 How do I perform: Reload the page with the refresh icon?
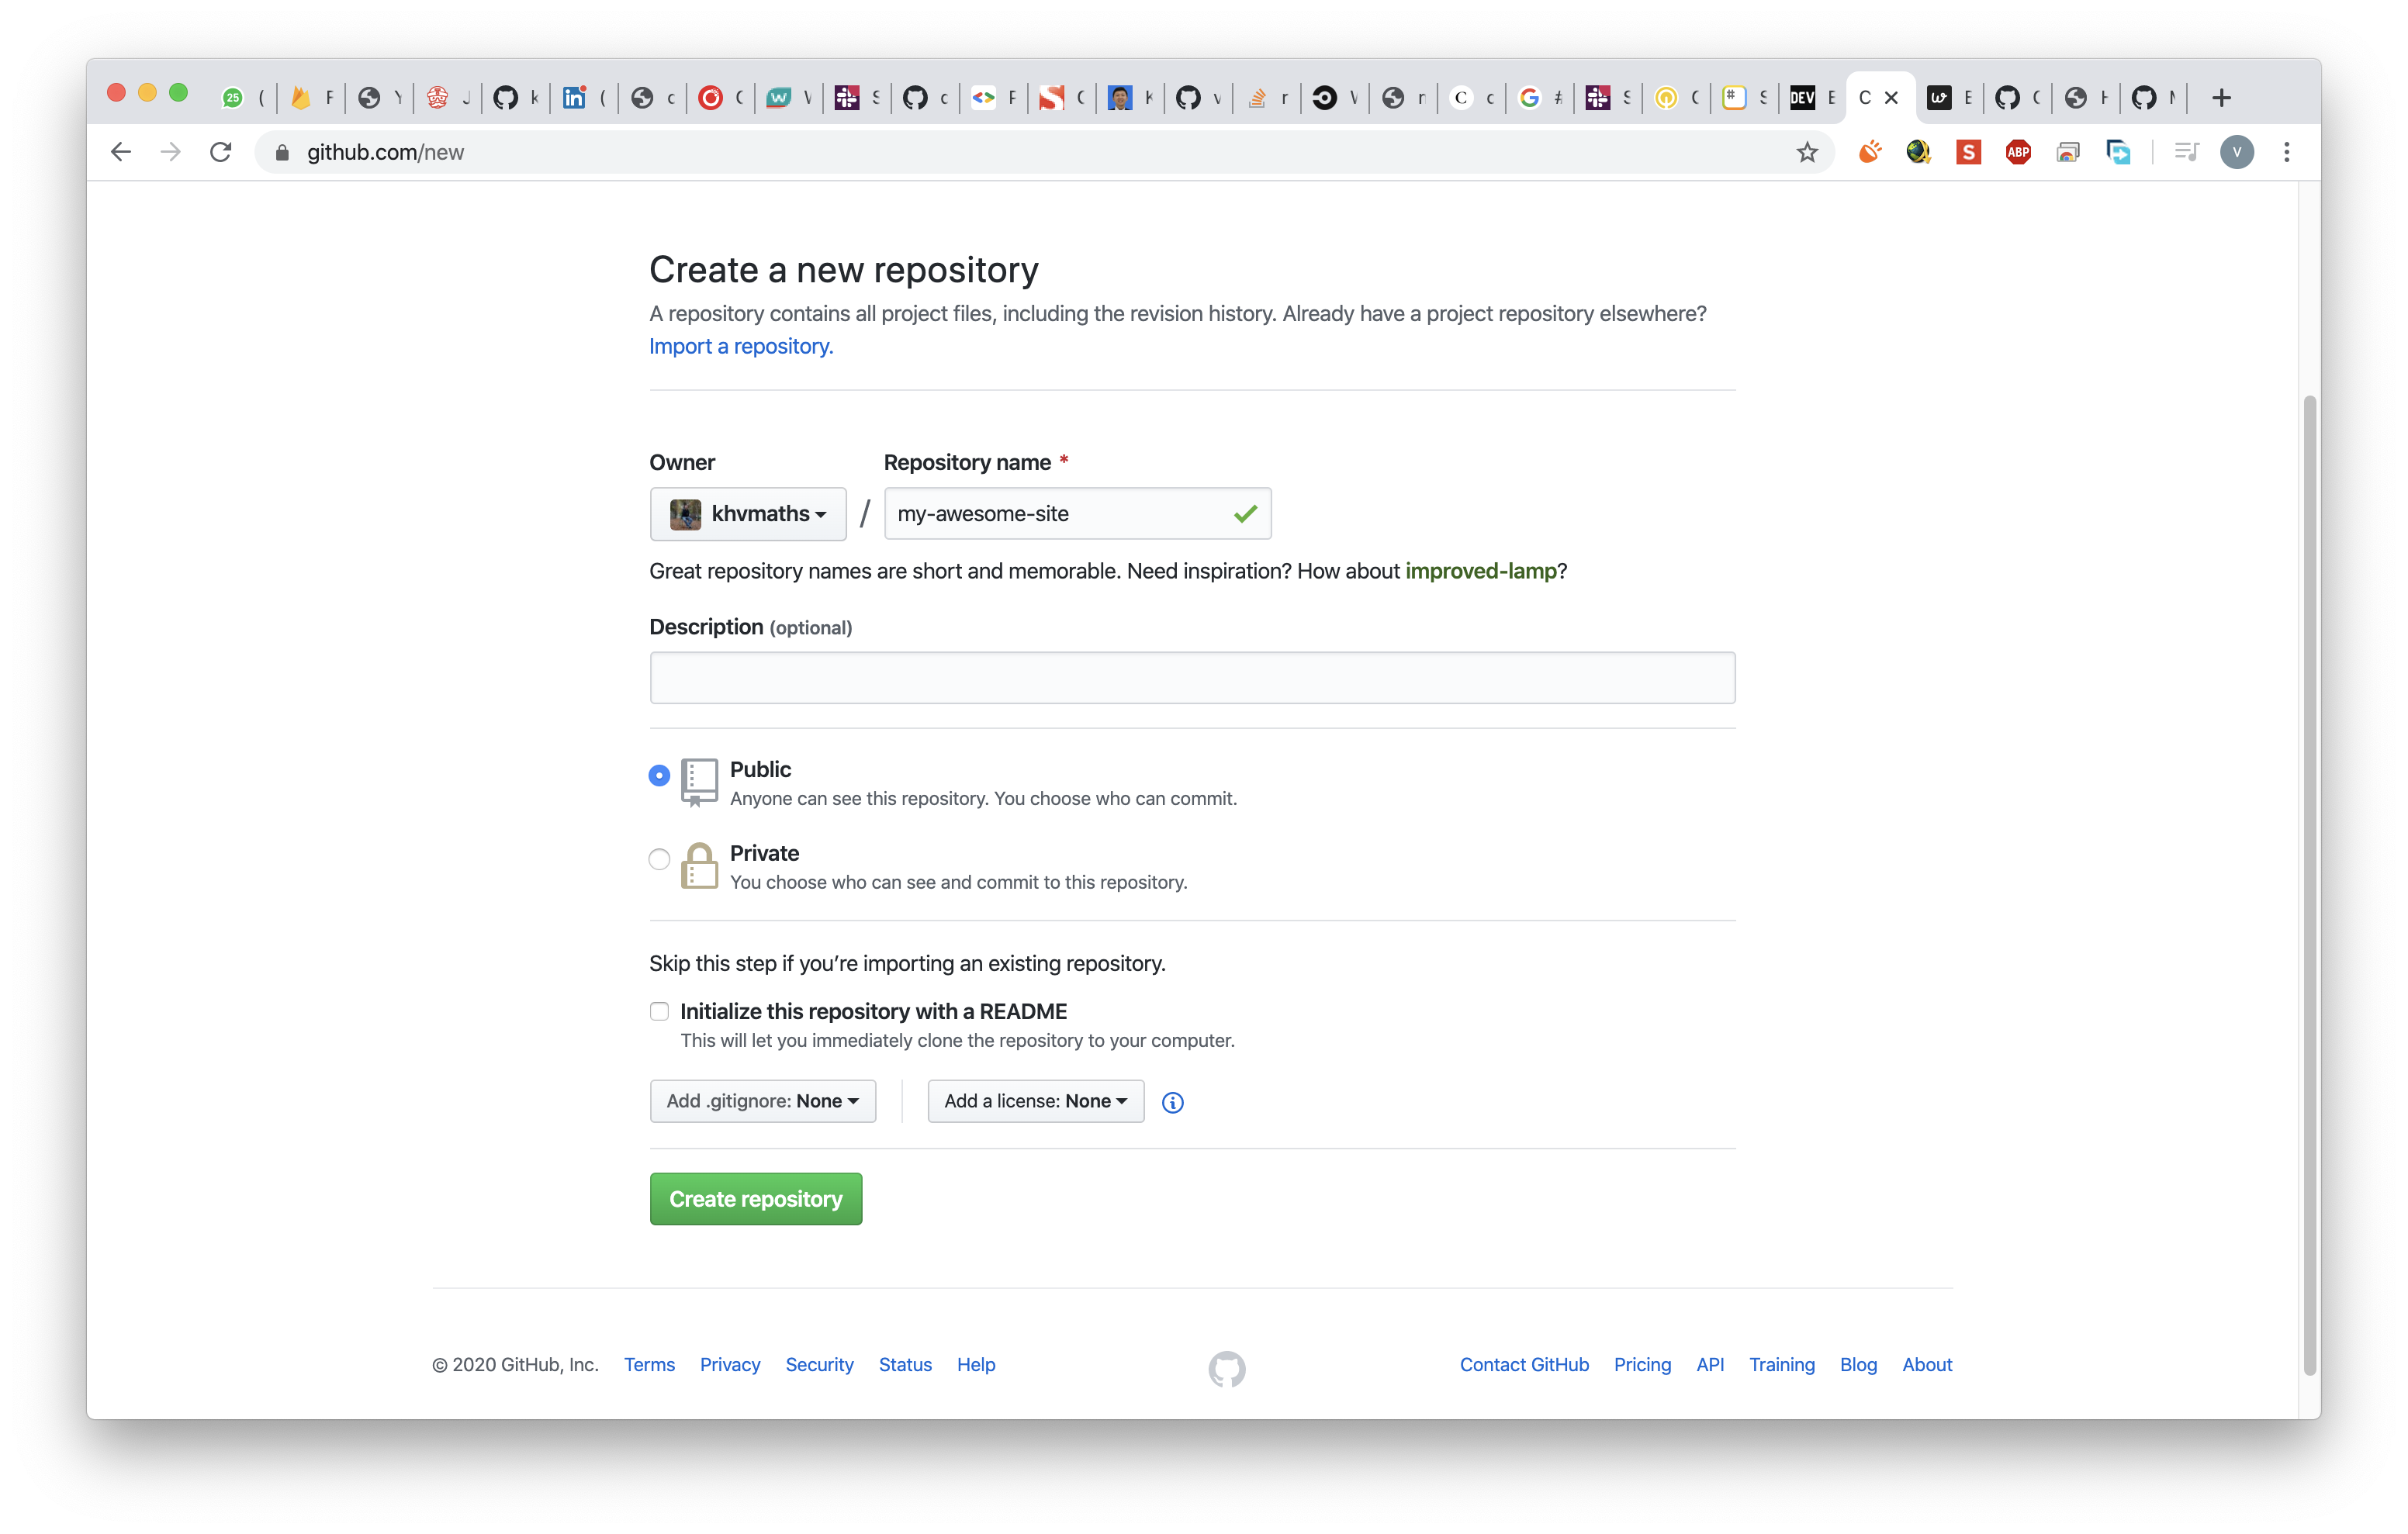[221, 152]
